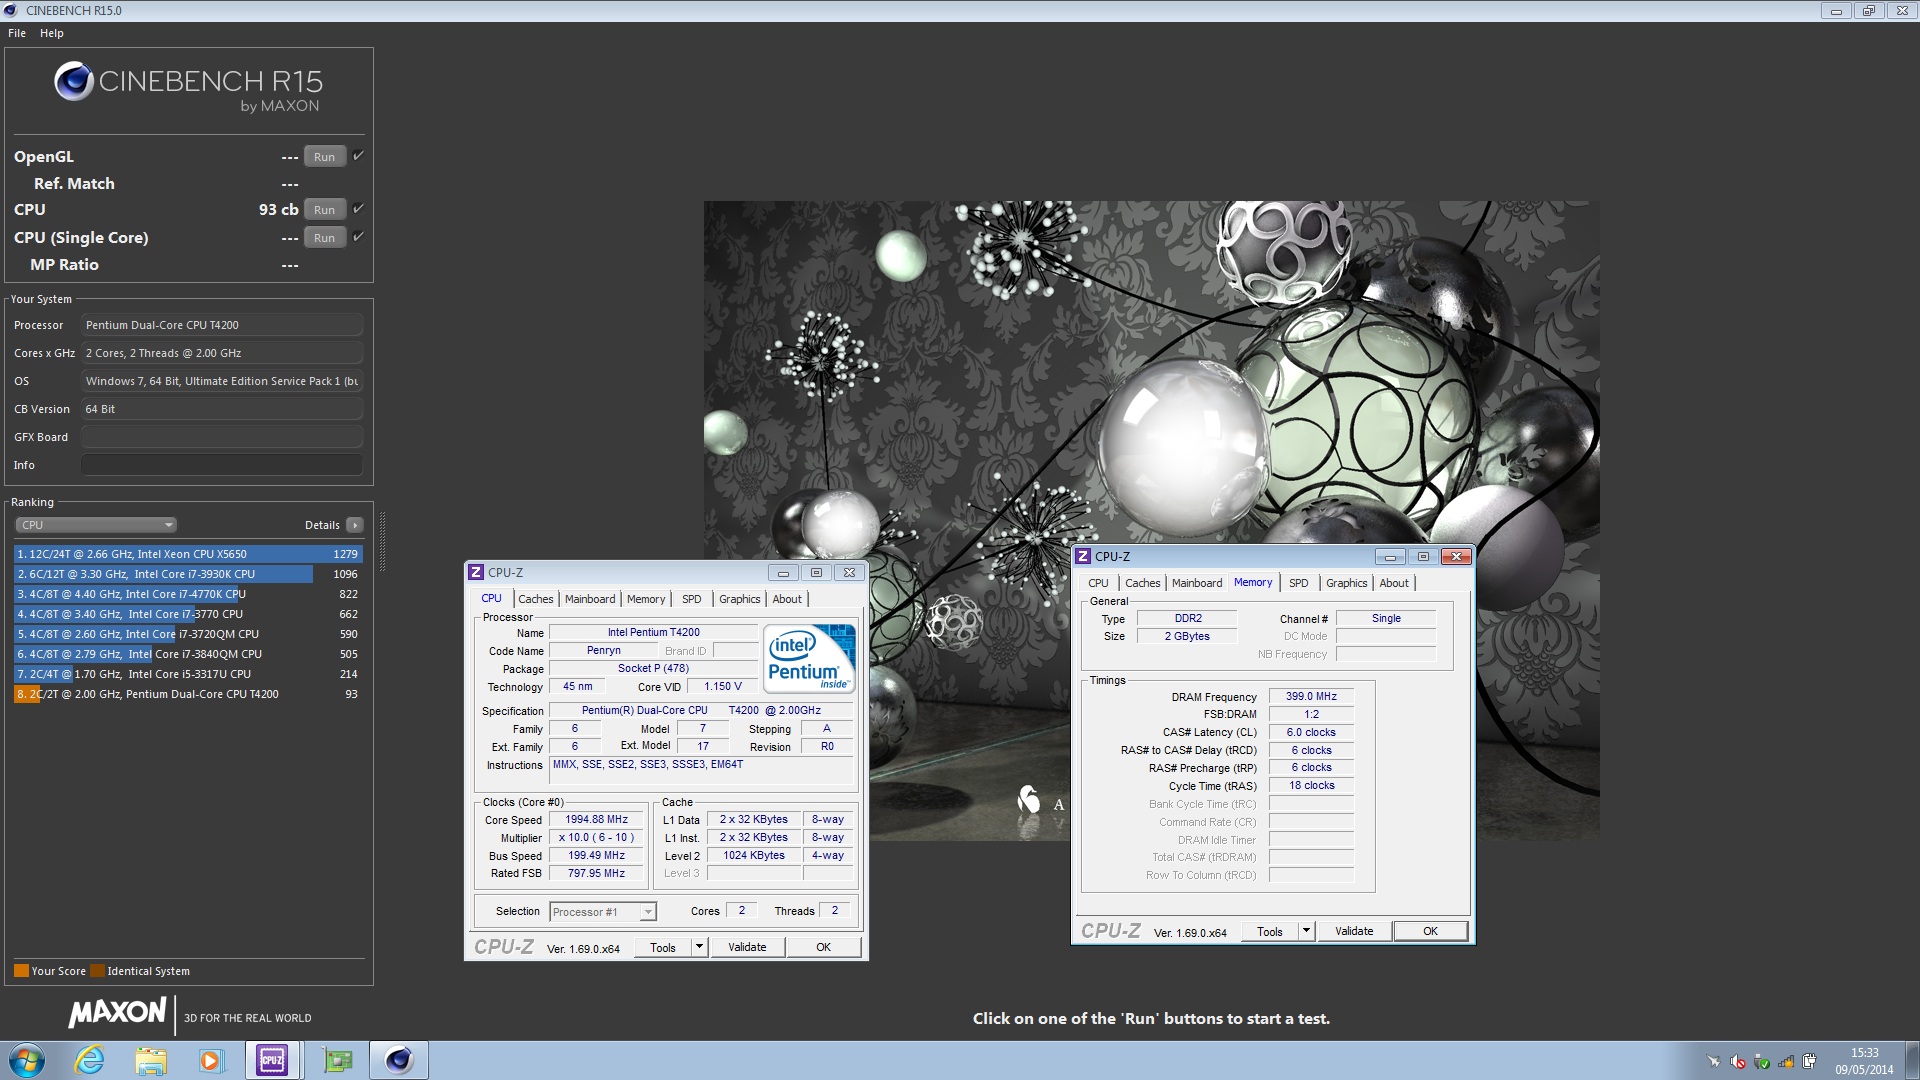Open the wireless network tray icon
The width and height of the screenshot is (1920, 1080).
[x=1786, y=1062]
